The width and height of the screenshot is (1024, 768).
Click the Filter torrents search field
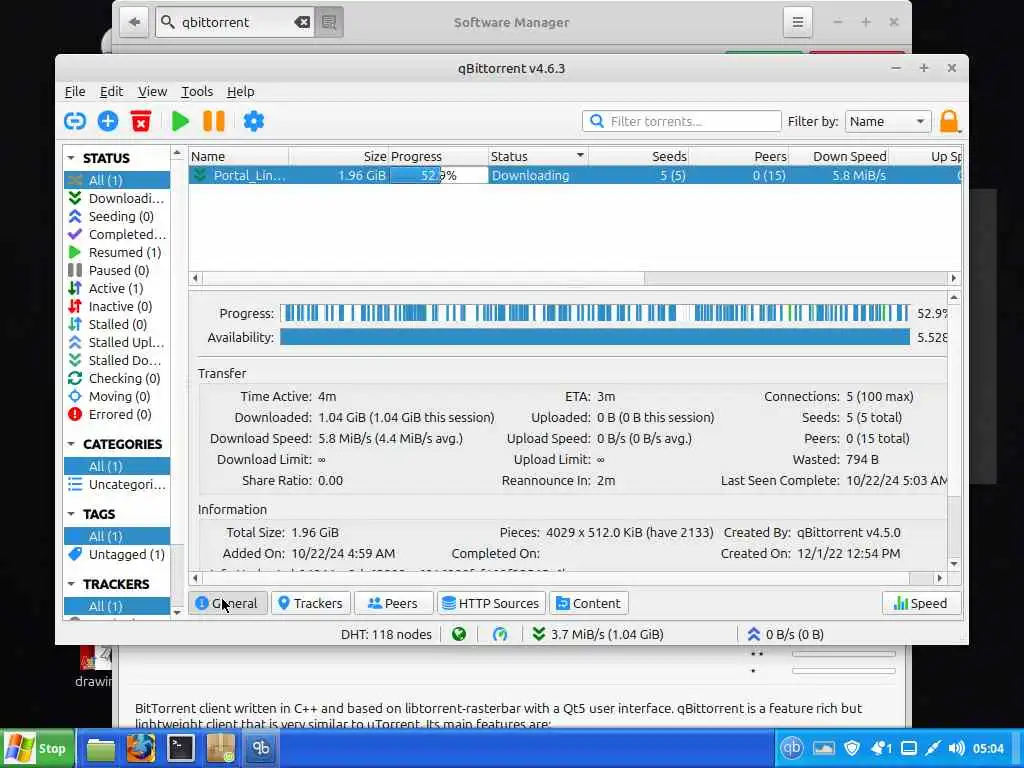tap(681, 121)
